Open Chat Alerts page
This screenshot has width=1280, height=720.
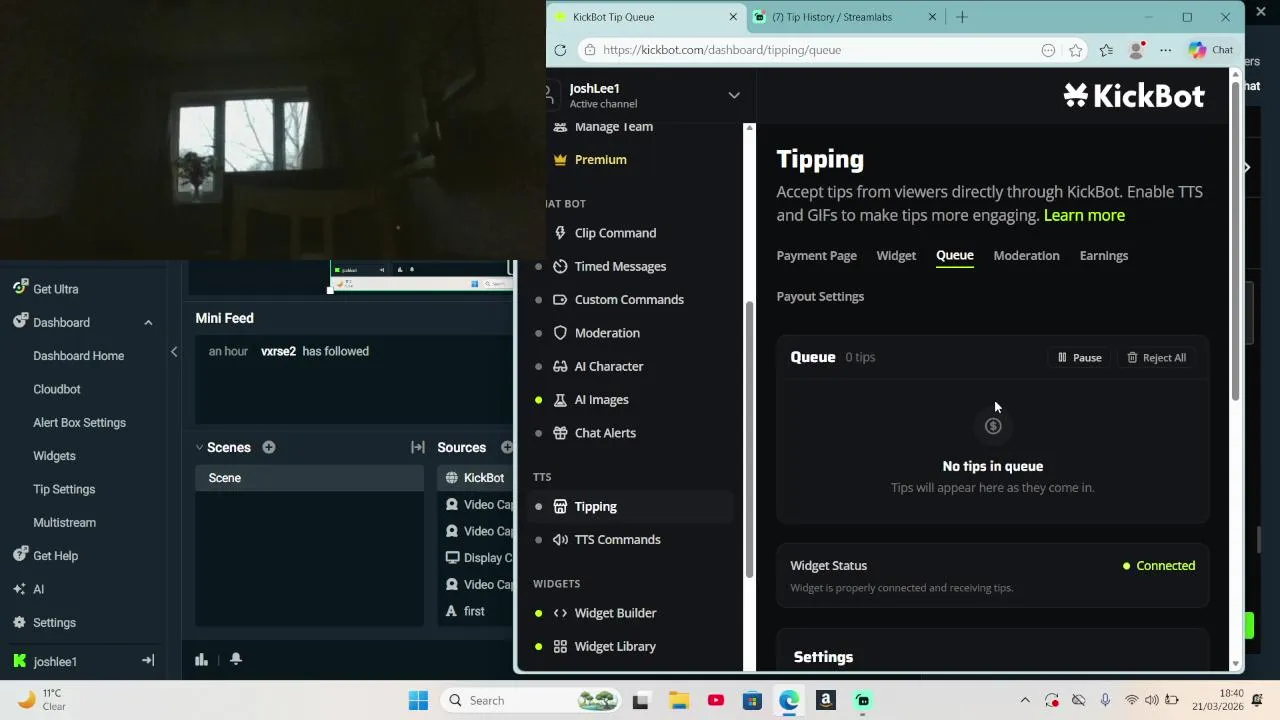click(x=605, y=433)
